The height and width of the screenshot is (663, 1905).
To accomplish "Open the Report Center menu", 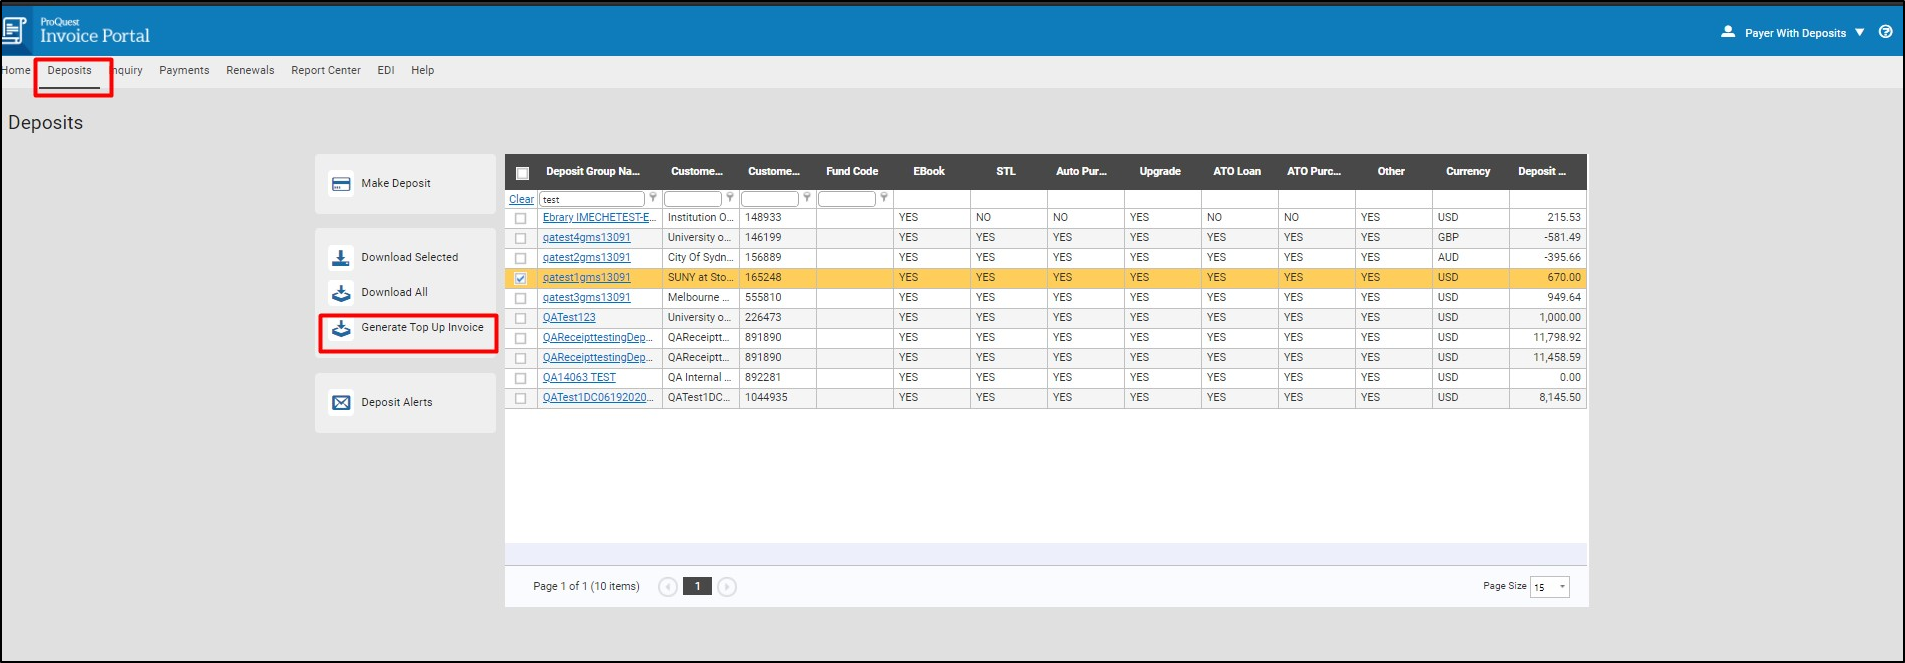I will pos(326,70).
